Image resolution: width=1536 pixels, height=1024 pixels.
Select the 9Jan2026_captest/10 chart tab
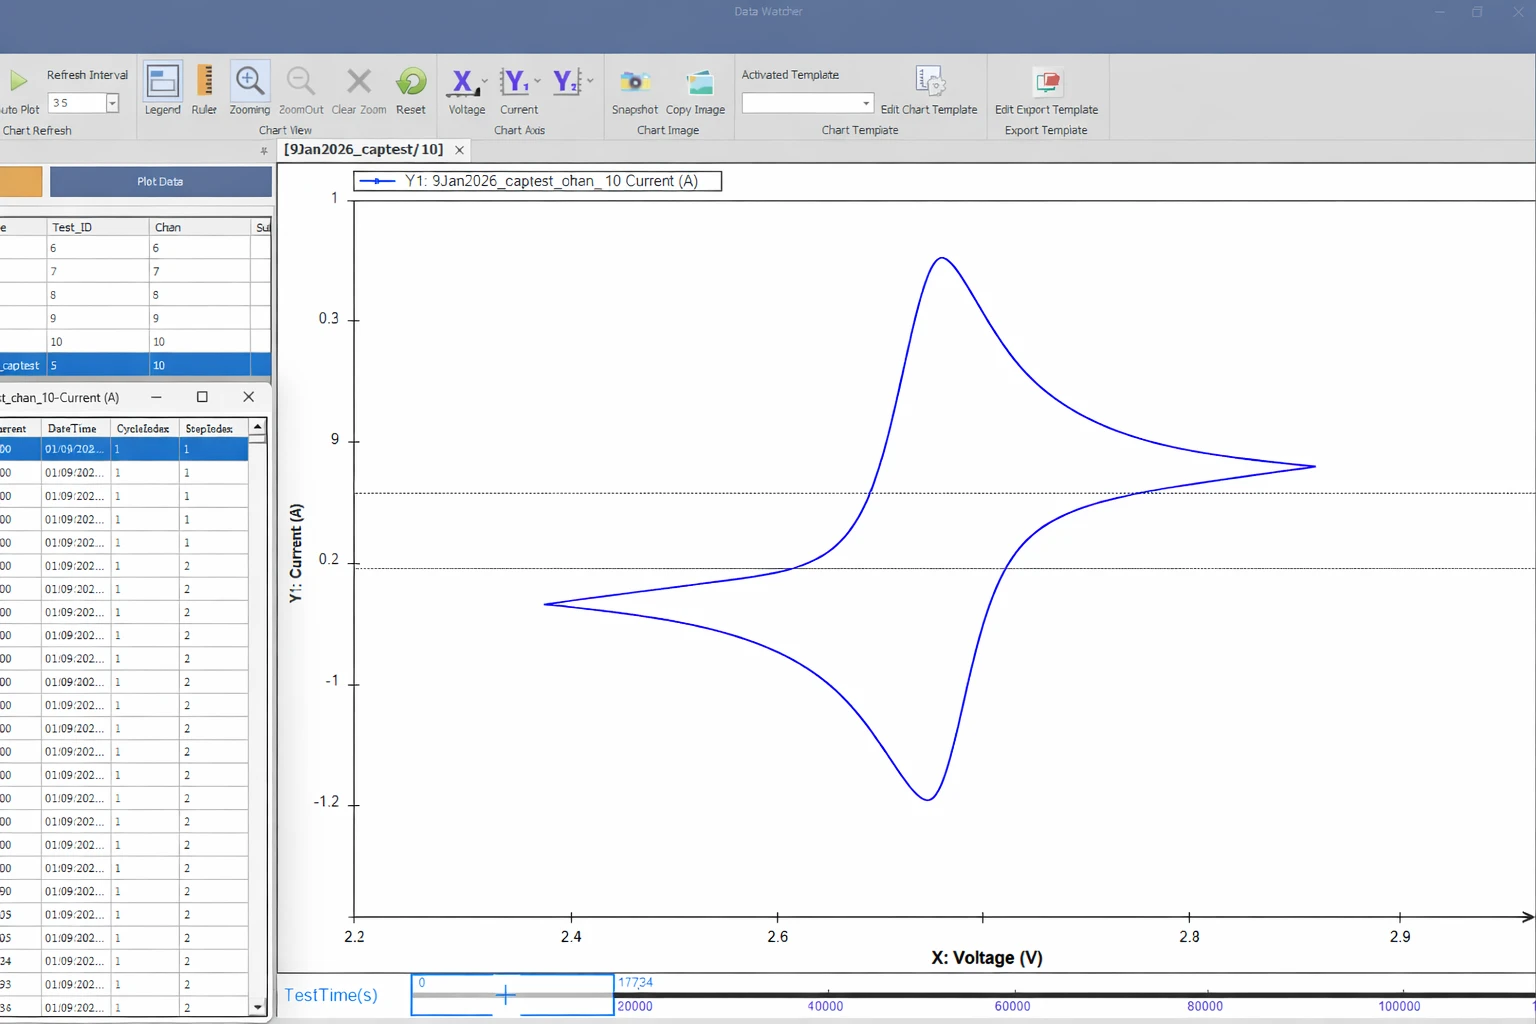click(365, 149)
